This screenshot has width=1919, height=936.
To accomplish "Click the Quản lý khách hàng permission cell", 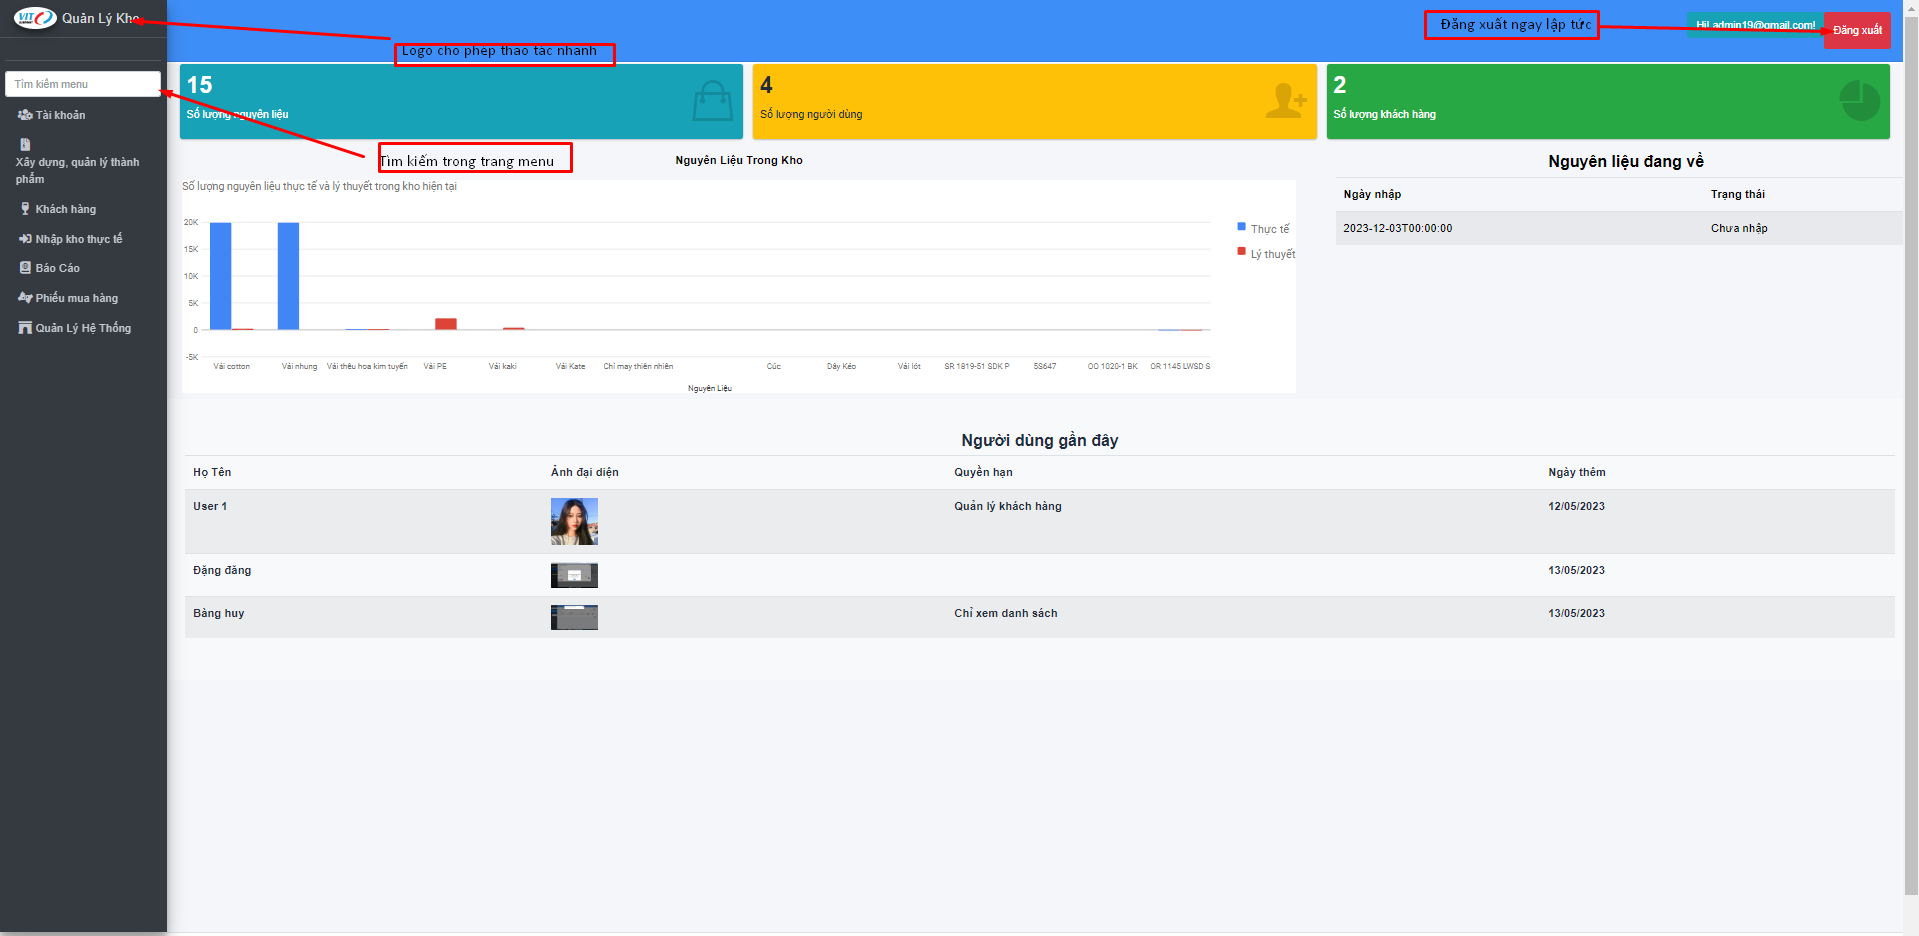I will pyautogui.click(x=1008, y=506).
